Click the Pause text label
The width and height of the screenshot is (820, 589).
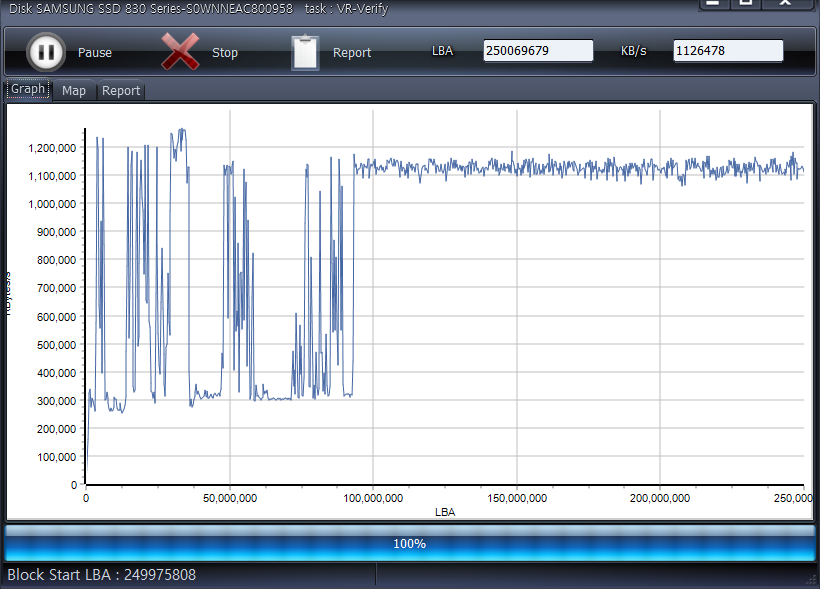pyautogui.click(x=95, y=53)
